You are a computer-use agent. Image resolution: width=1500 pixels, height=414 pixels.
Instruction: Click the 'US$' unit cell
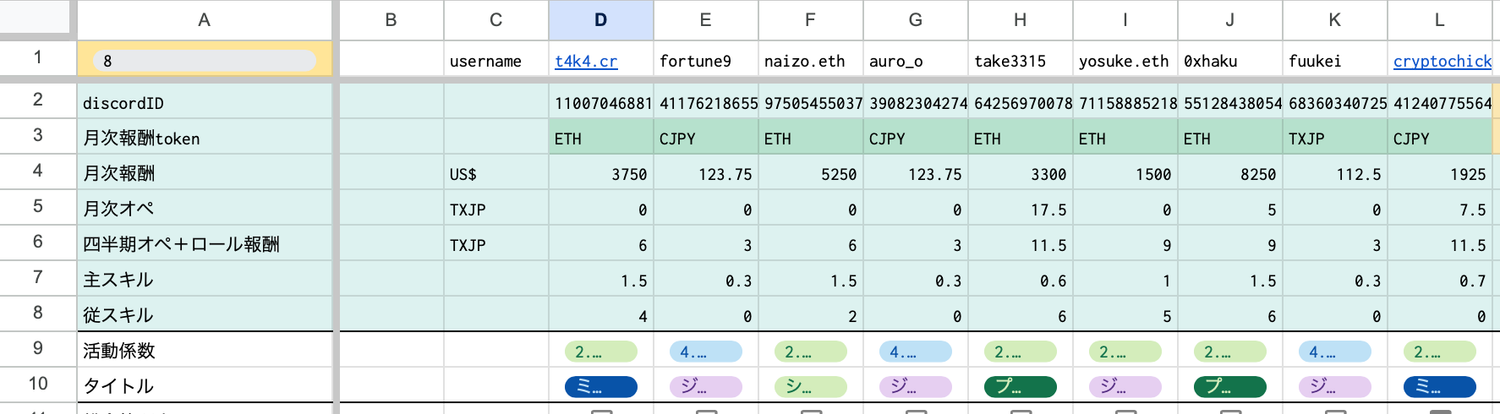[496, 173]
